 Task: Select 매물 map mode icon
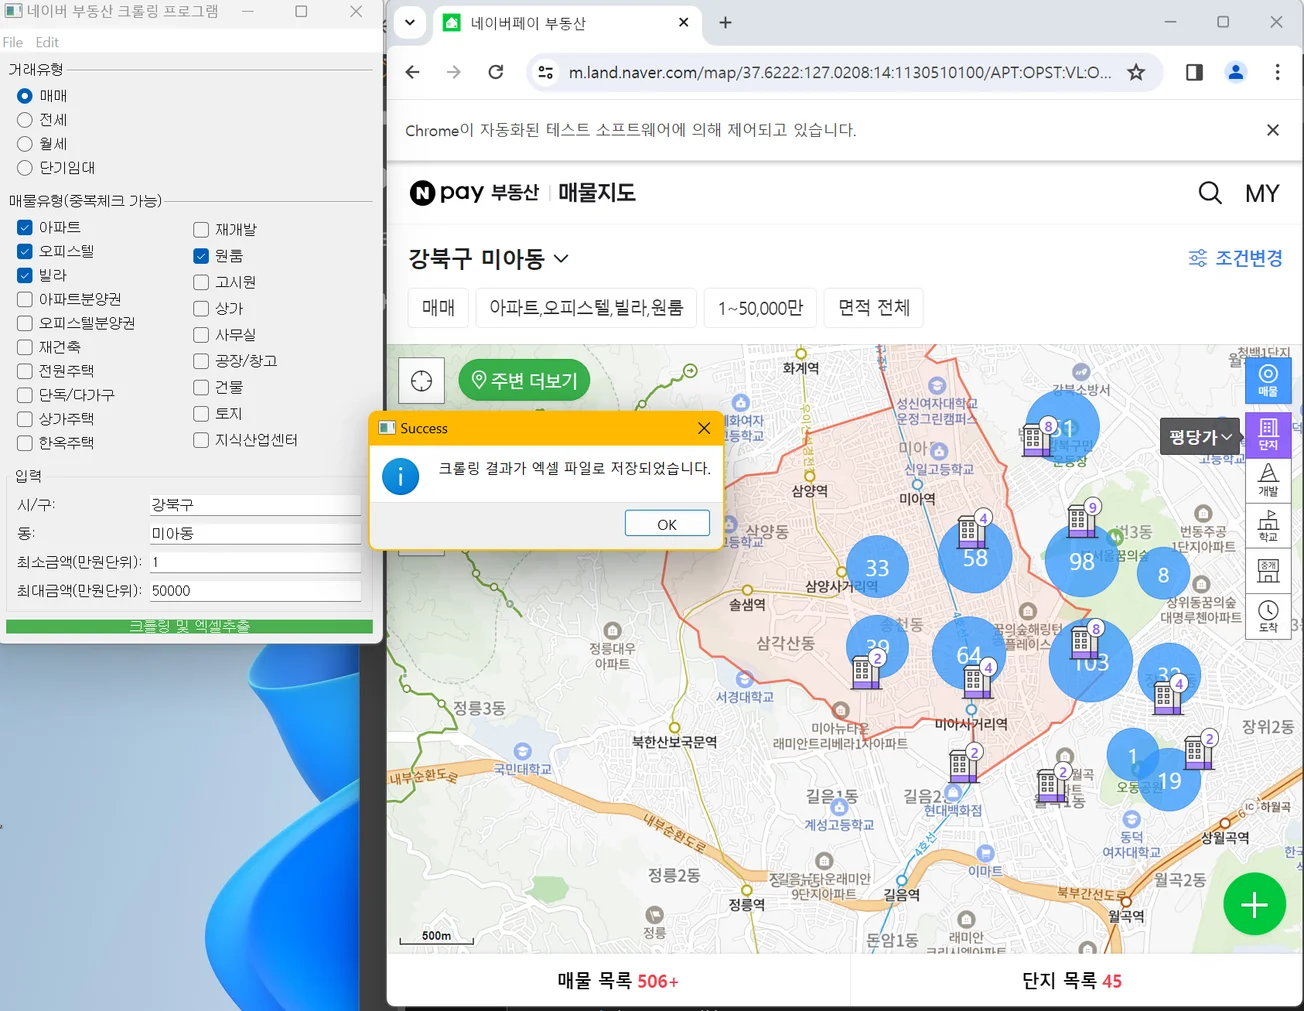[x=1268, y=380]
